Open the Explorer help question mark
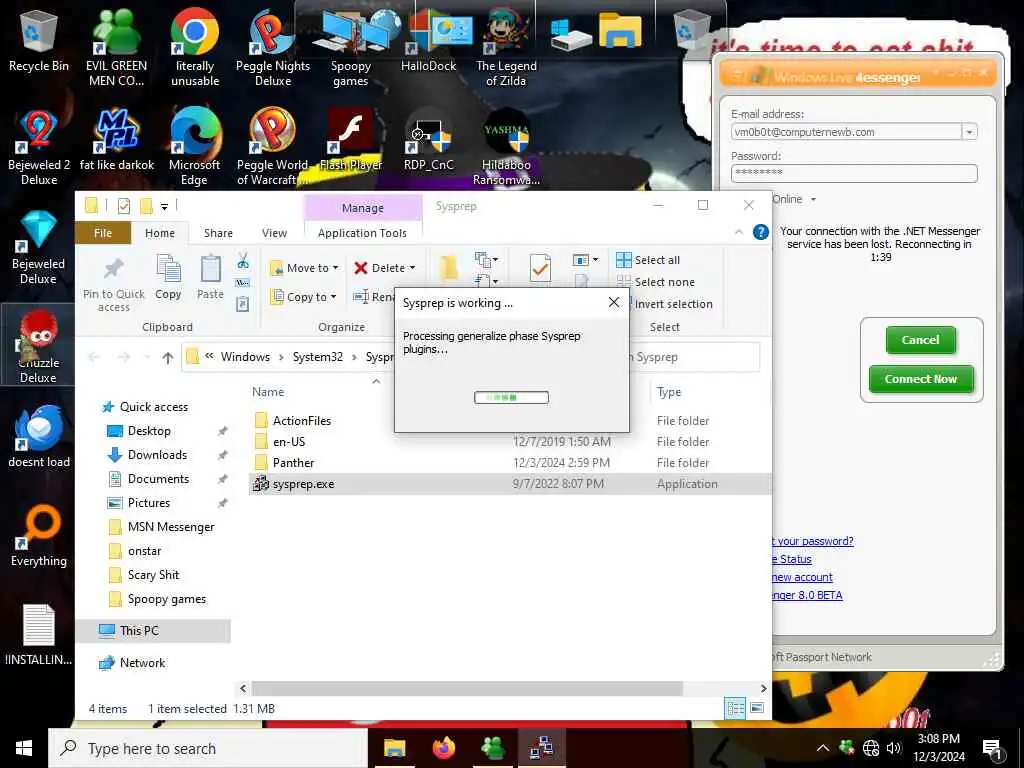The height and width of the screenshot is (768, 1024). click(760, 232)
